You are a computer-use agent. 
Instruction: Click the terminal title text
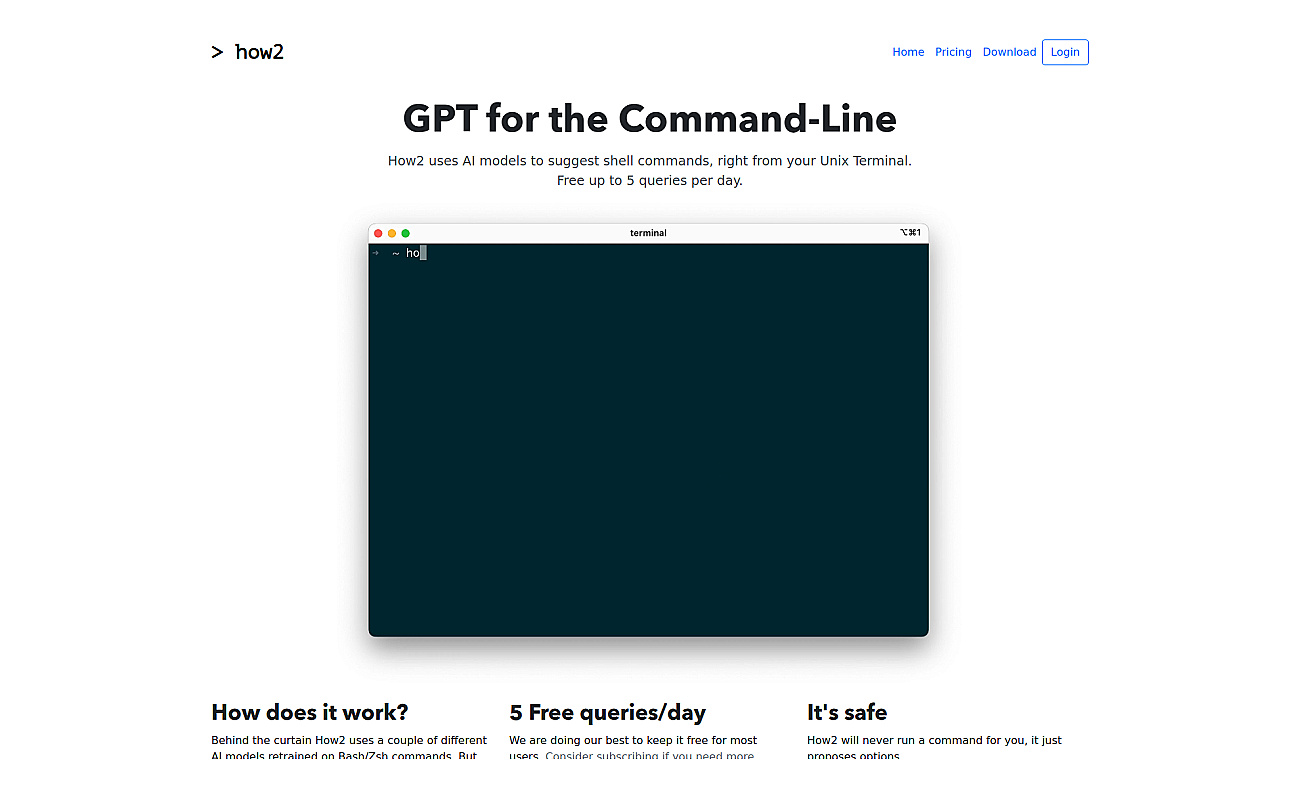pyautogui.click(x=648, y=233)
